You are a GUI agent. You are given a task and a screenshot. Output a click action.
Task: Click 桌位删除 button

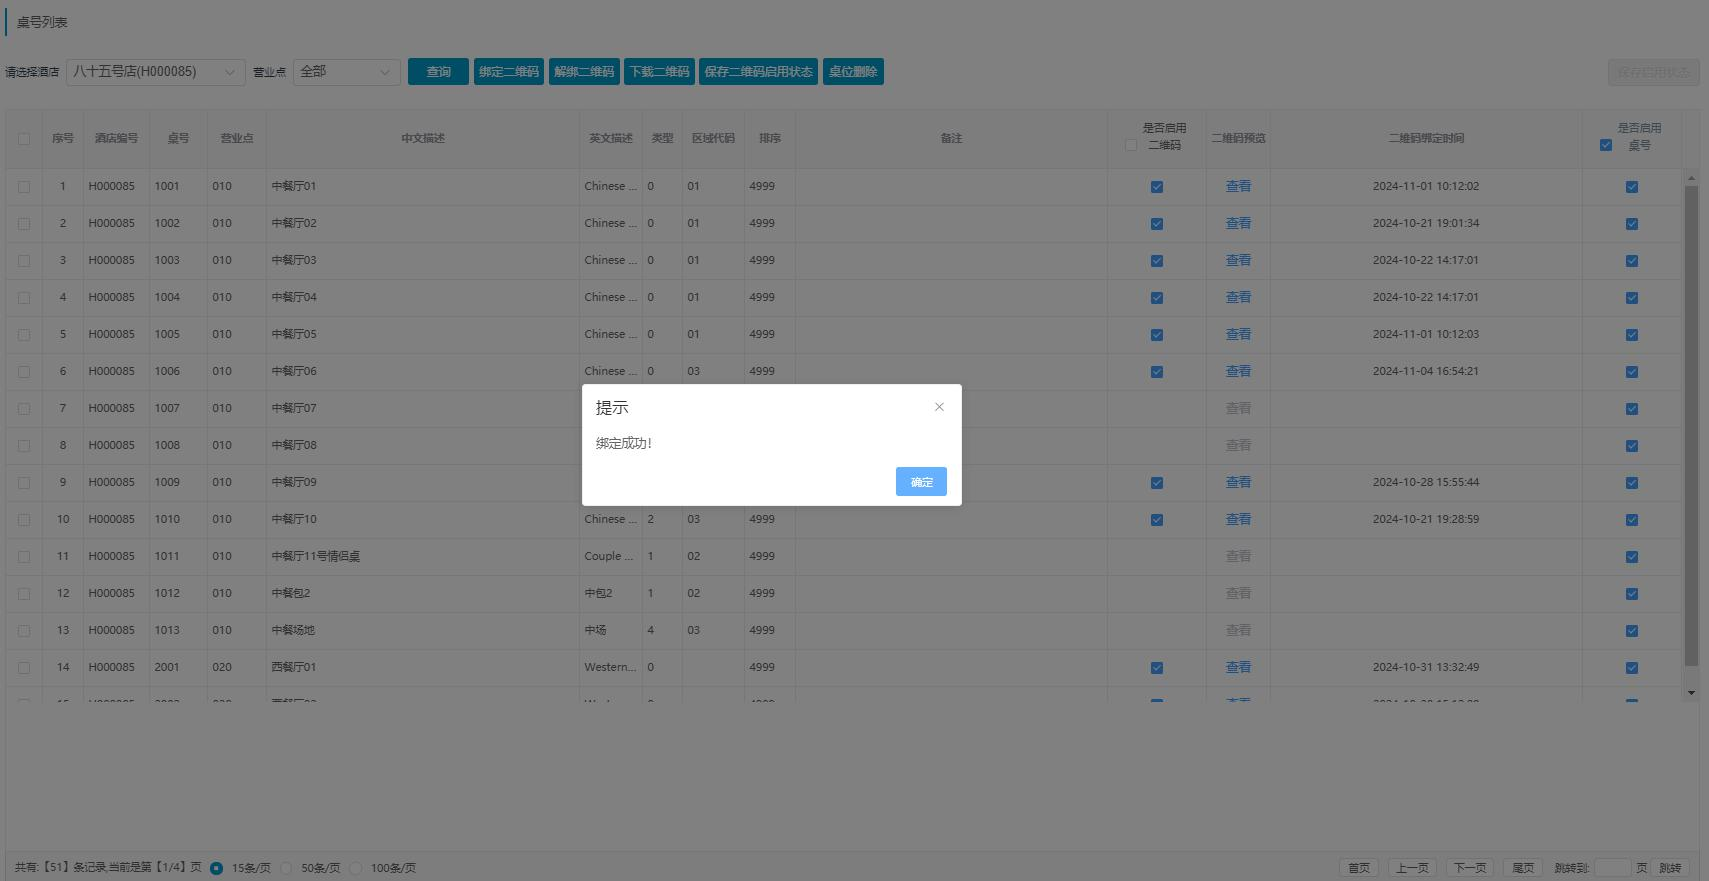point(853,72)
